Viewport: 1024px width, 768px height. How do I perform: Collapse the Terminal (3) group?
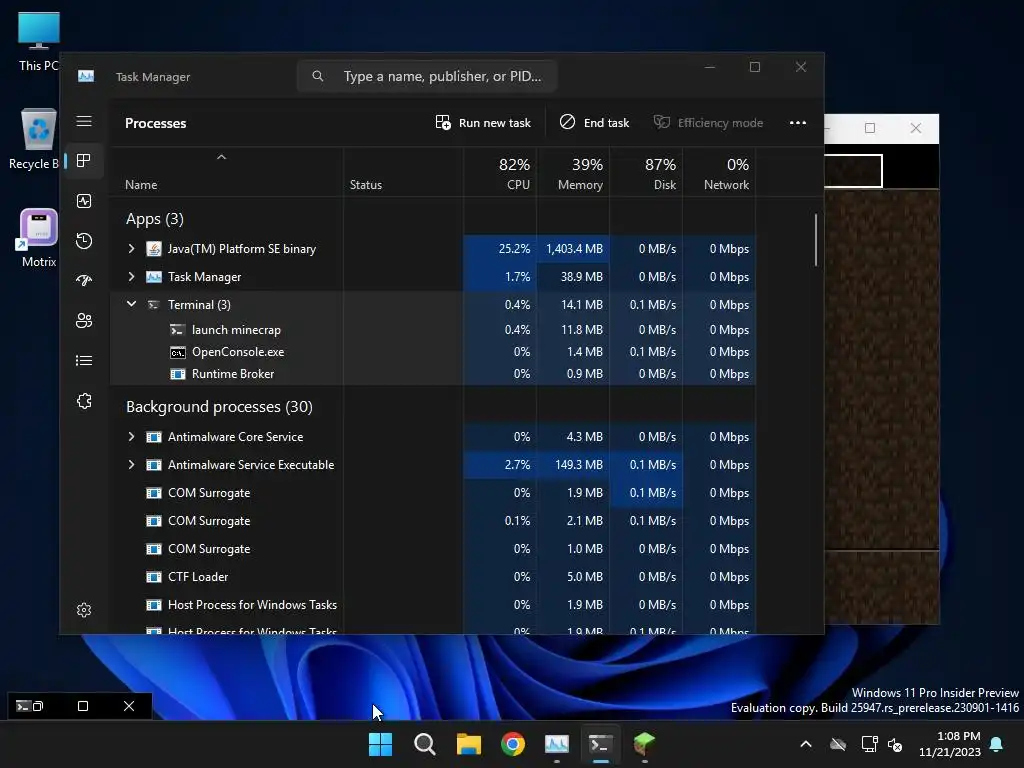point(131,304)
